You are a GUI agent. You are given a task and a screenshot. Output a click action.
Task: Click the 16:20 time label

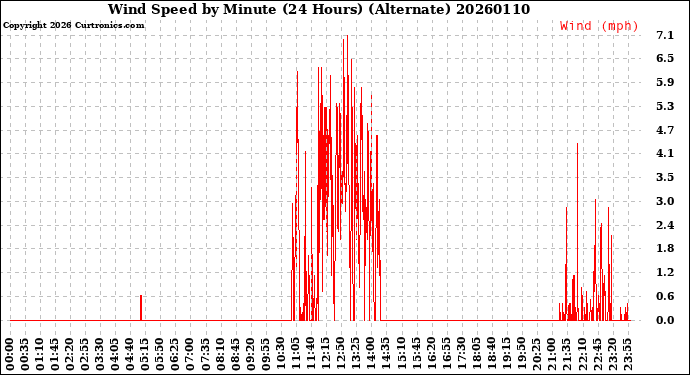coord(431,354)
